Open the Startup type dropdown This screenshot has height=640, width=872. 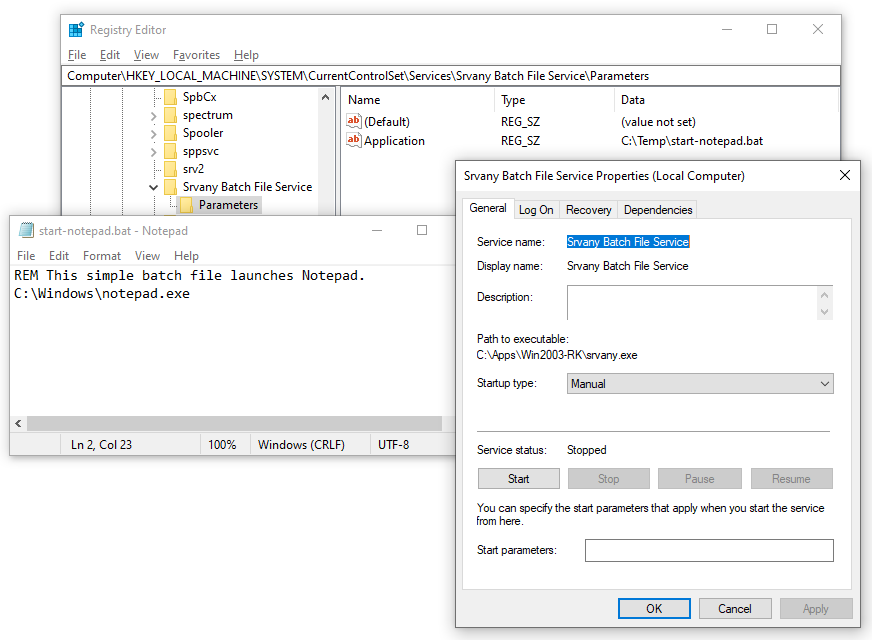700,384
